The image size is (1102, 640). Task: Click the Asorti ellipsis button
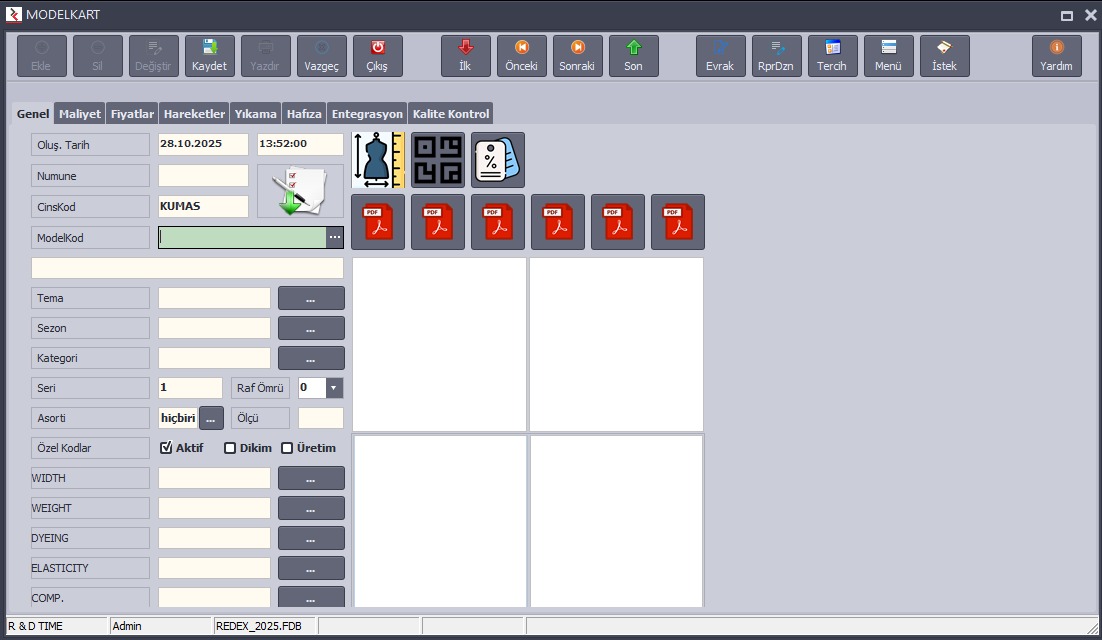[211, 418]
